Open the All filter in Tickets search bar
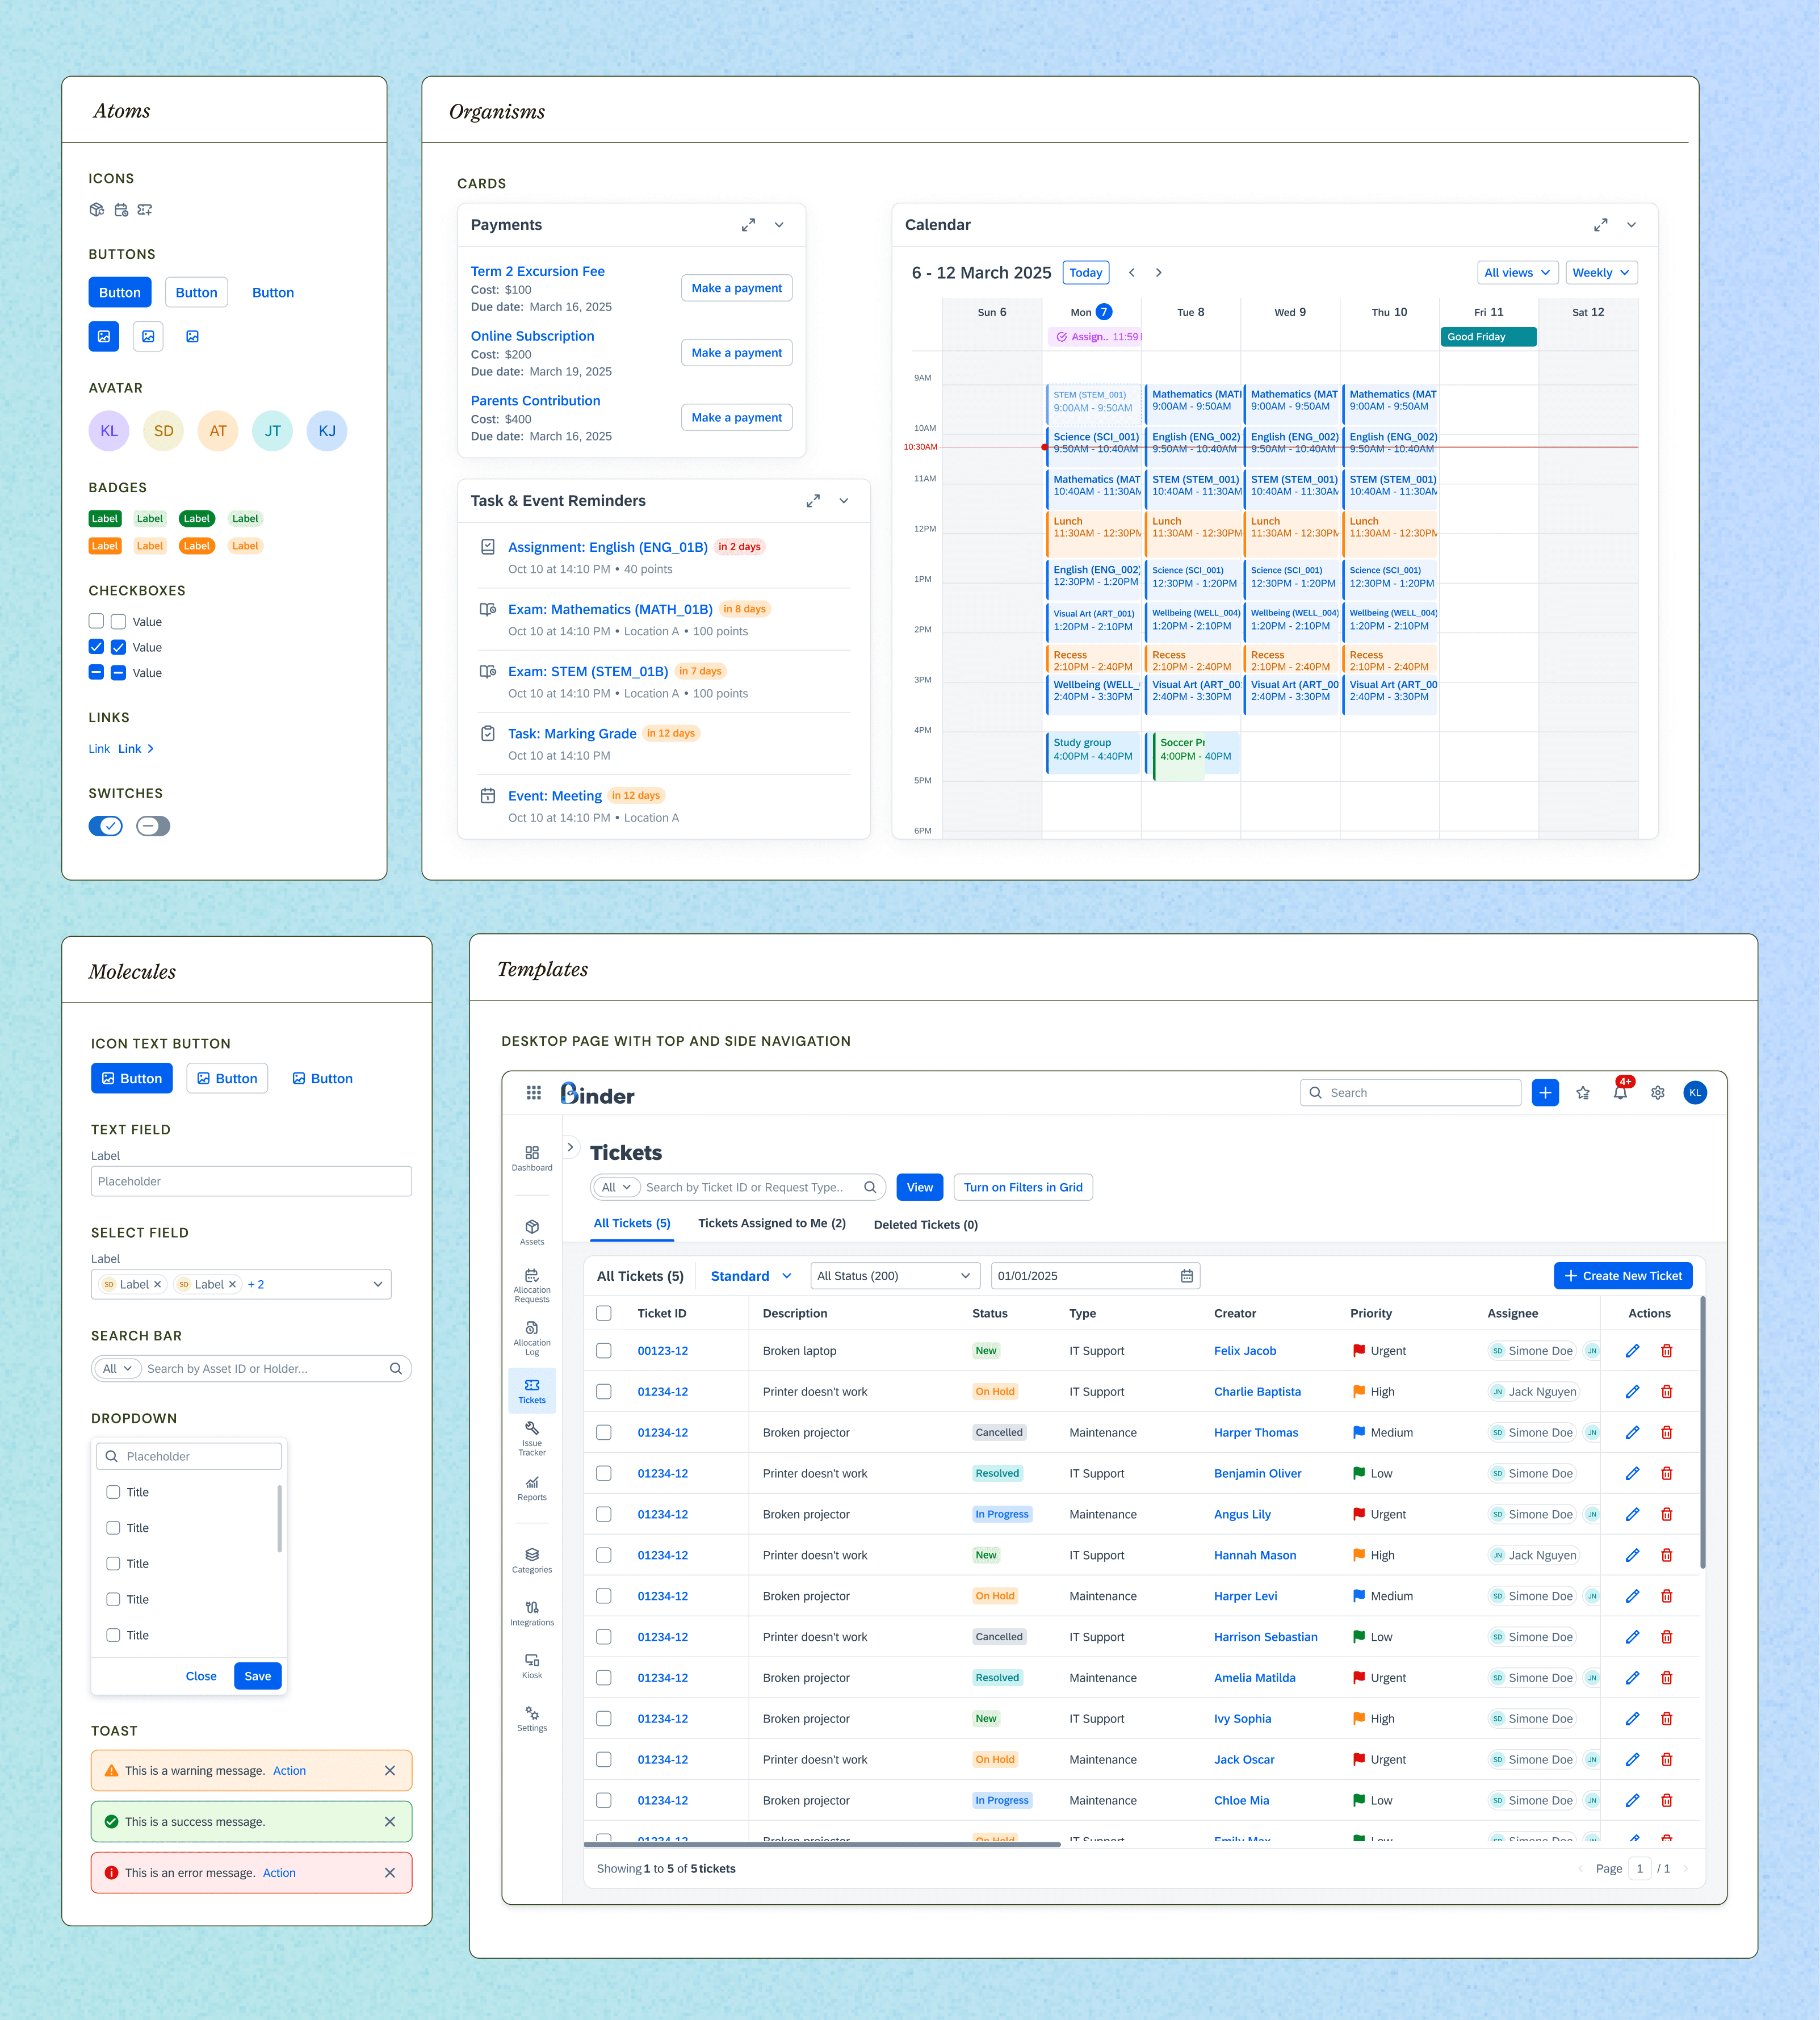The image size is (1820, 2020). coord(616,1188)
